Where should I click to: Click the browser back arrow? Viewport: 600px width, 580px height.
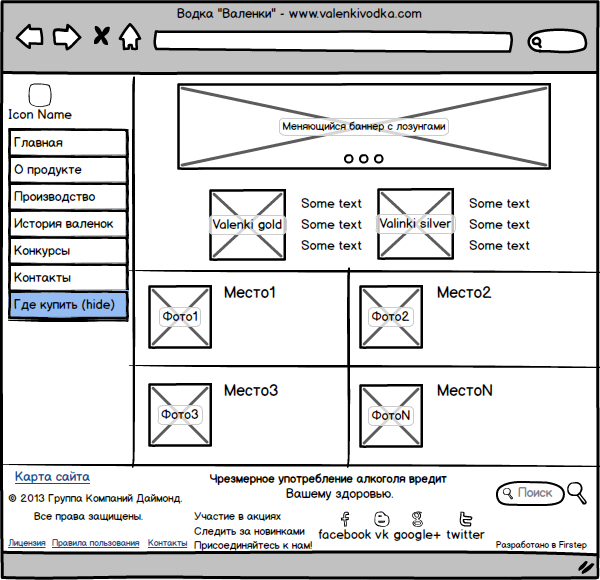tap(29, 36)
